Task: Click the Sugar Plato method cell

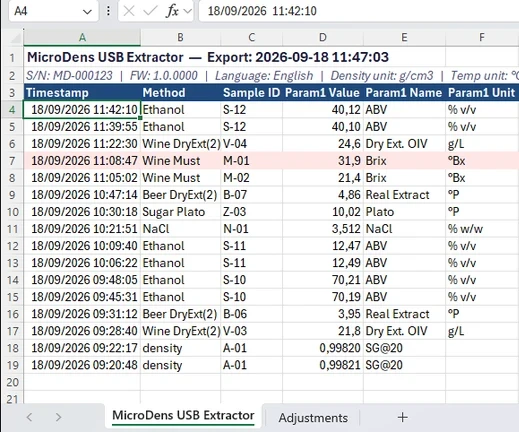Action: tap(180, 212)
